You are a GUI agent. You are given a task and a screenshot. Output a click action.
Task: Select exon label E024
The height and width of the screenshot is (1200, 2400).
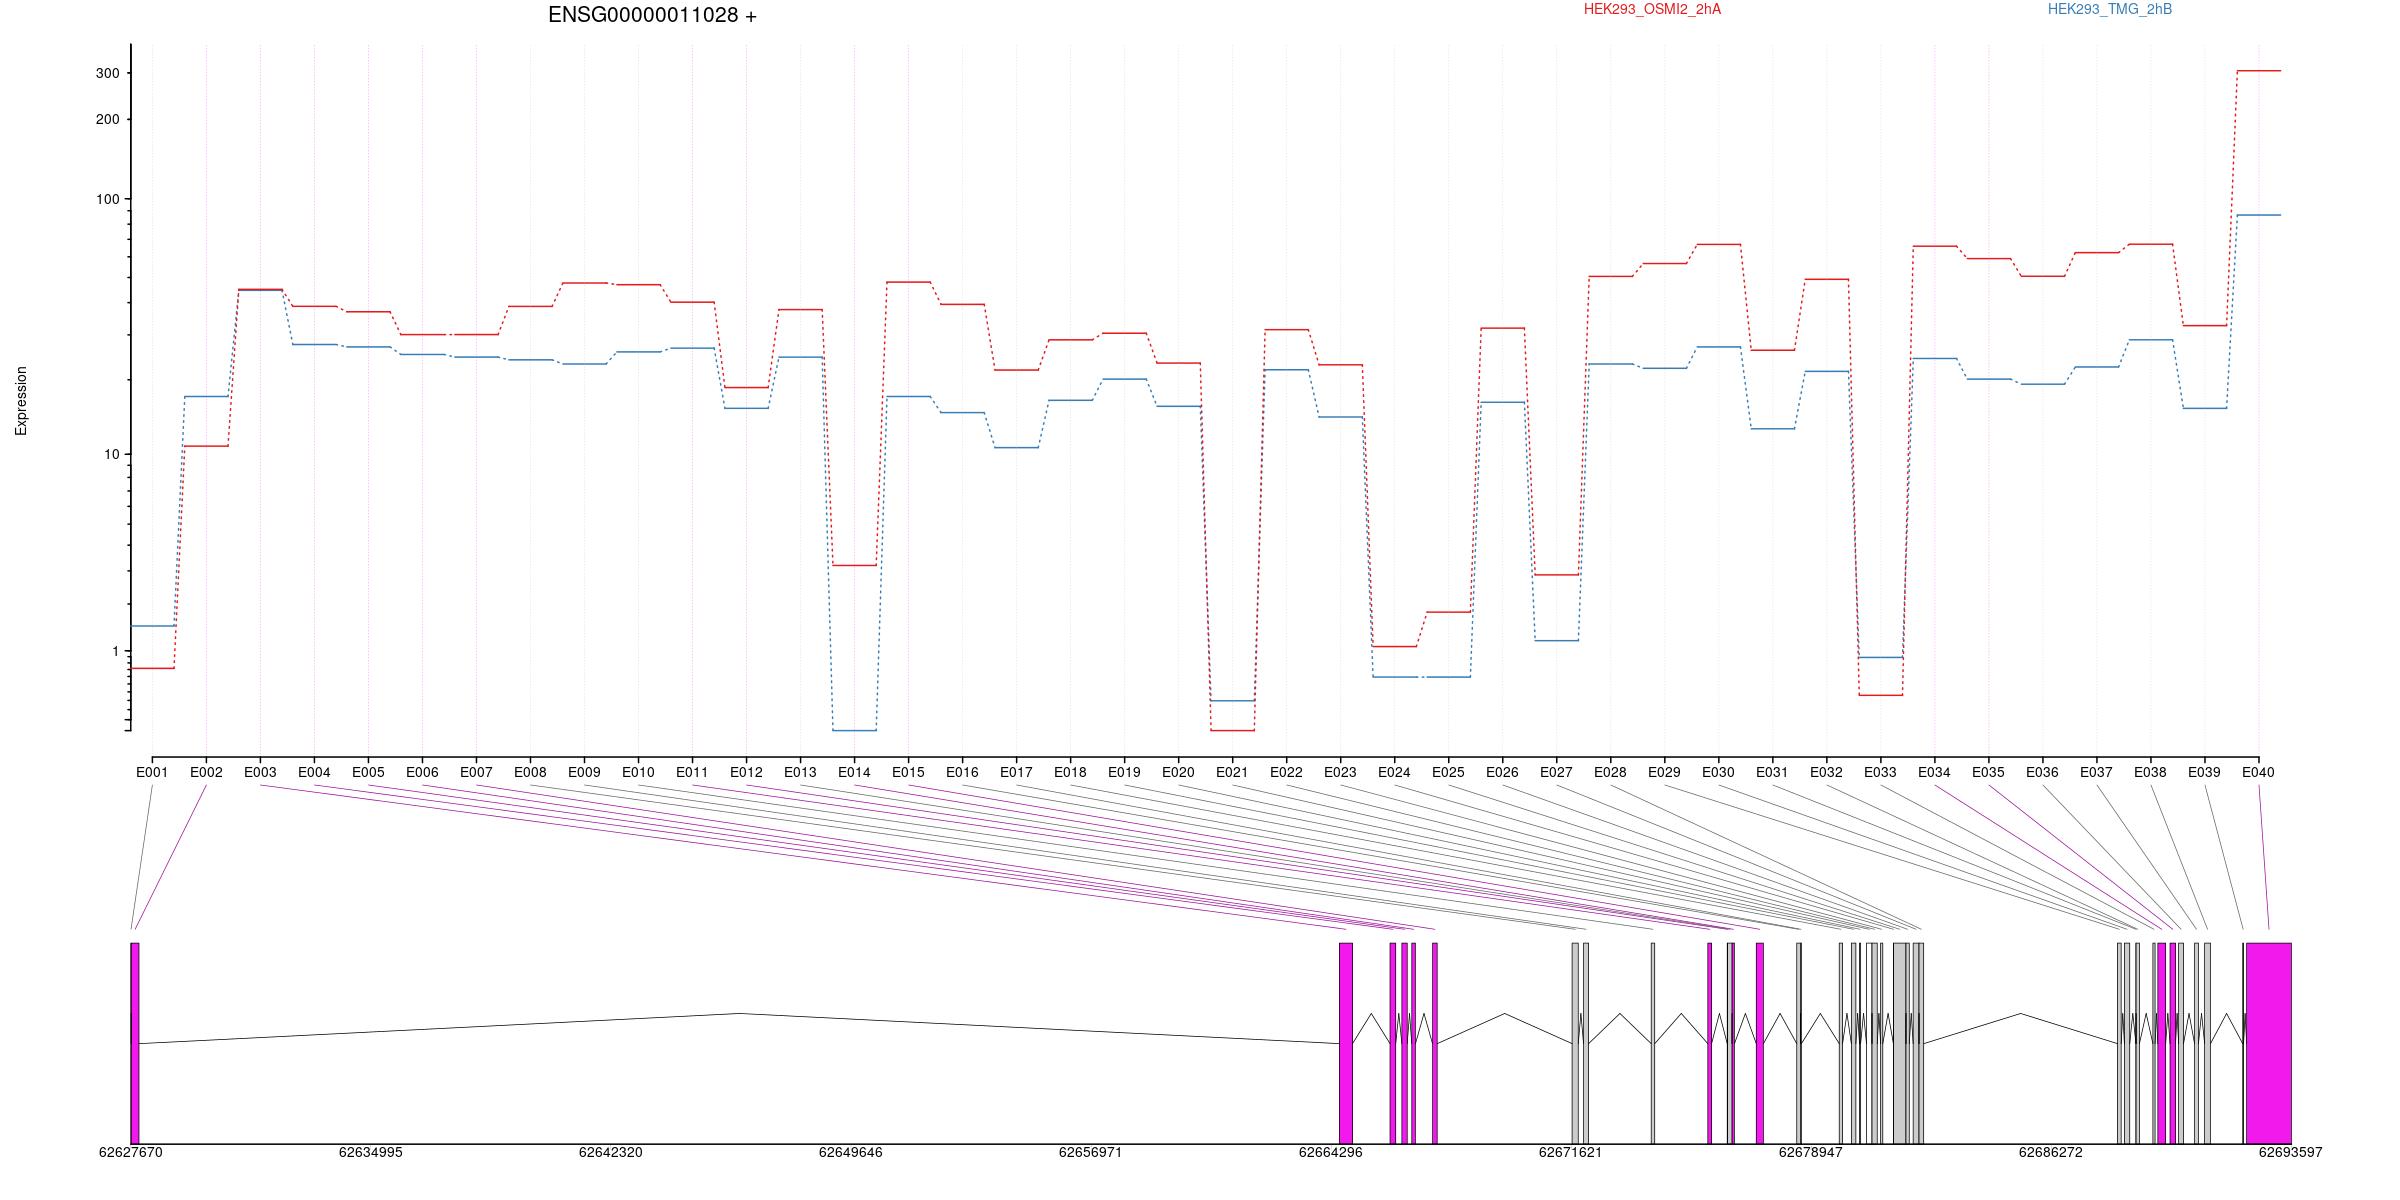1394,772
